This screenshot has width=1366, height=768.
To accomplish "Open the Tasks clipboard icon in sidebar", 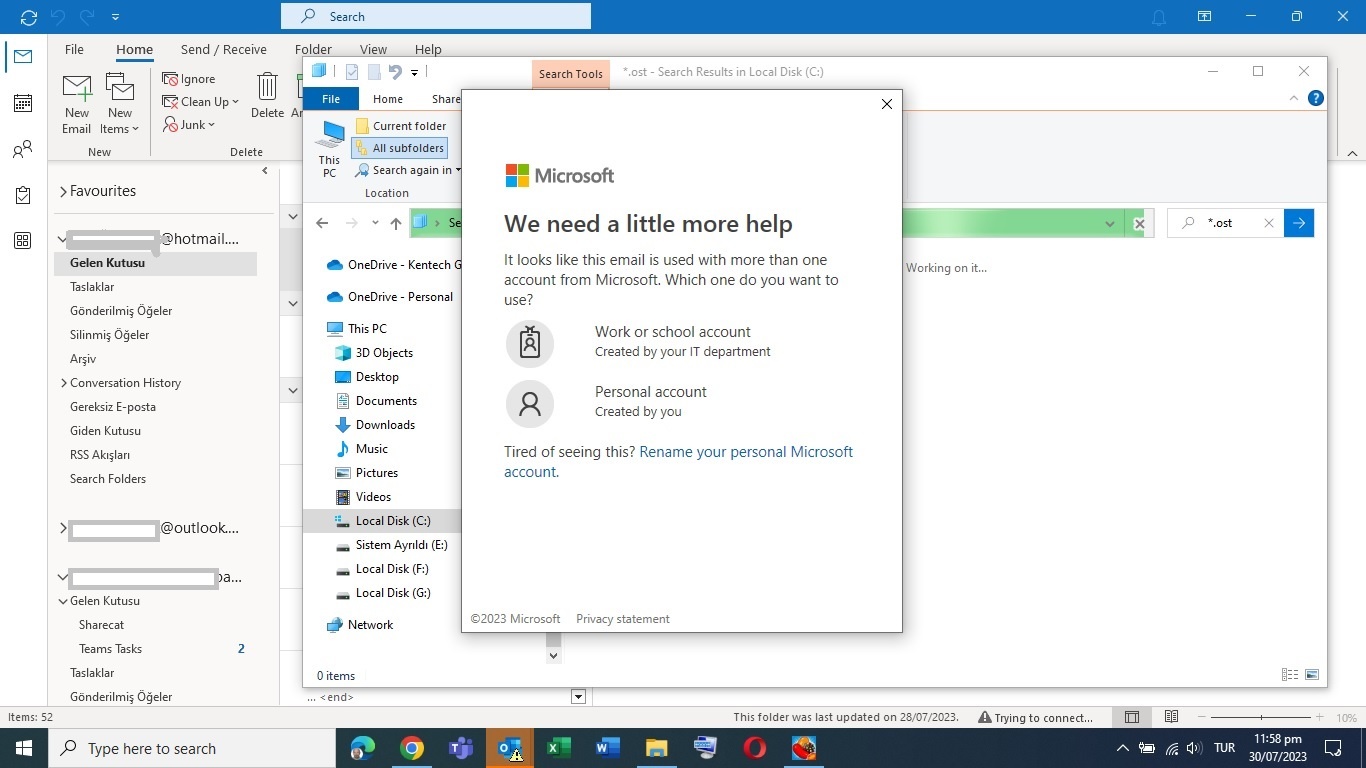I will (22, 195).
